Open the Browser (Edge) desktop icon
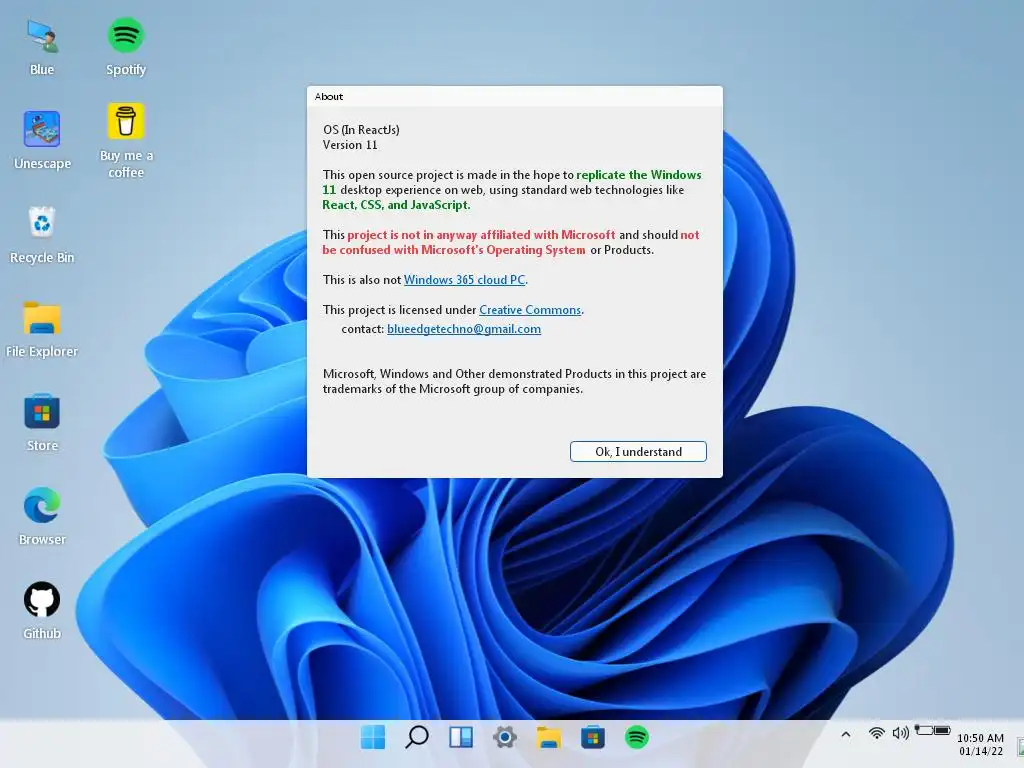The width and height of the screenshot is (1024, 768). 42,517
